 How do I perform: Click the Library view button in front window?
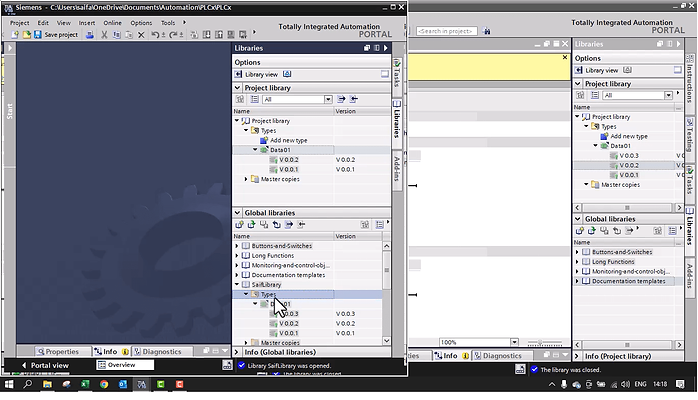pyautogui.click(x=256, y=74)
